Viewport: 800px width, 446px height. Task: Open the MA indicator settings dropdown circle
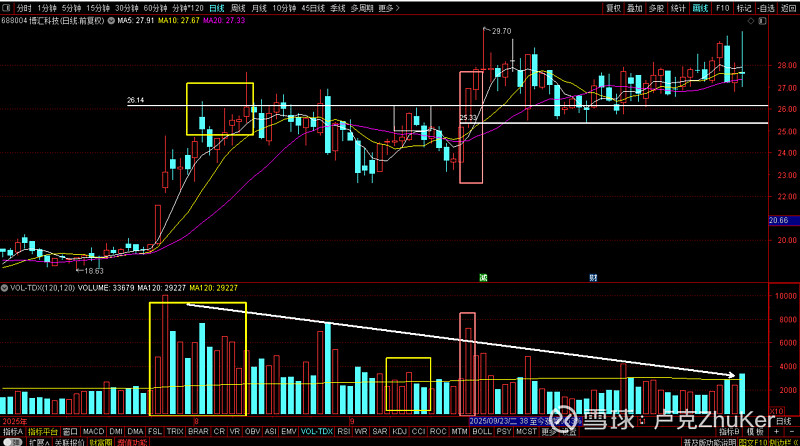(x=111, y=21)
